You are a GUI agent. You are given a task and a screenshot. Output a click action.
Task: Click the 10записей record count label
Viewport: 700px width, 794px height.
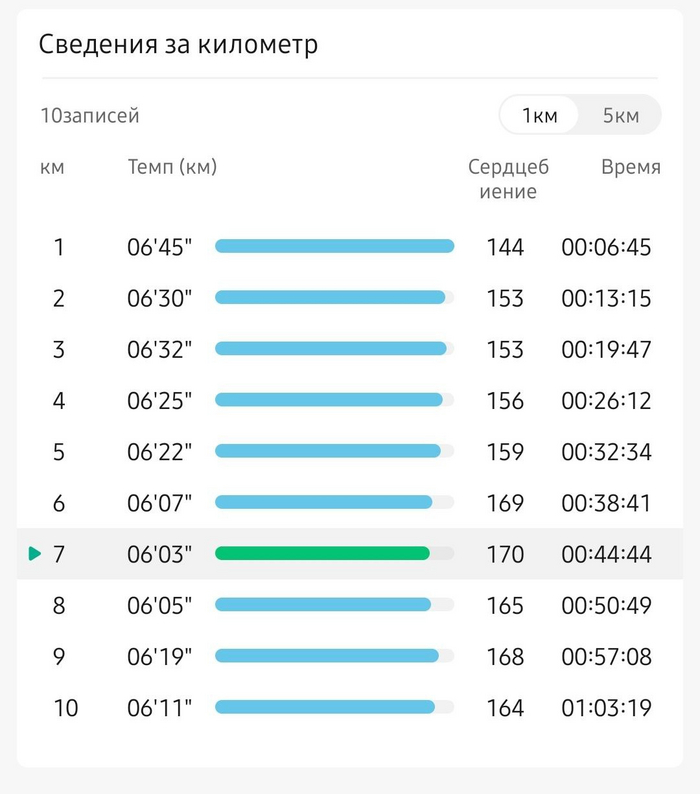pyautogui.click(x=90, y=115)
